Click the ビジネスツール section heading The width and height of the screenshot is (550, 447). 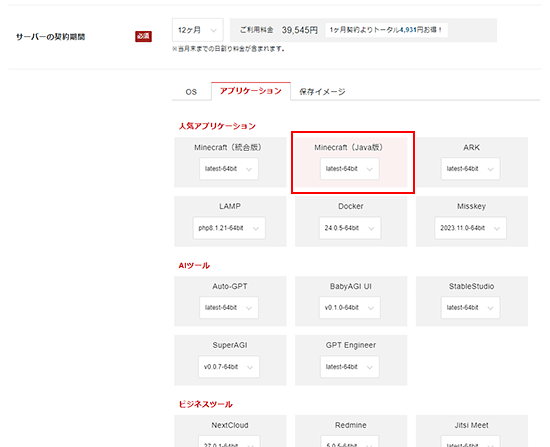206,405
